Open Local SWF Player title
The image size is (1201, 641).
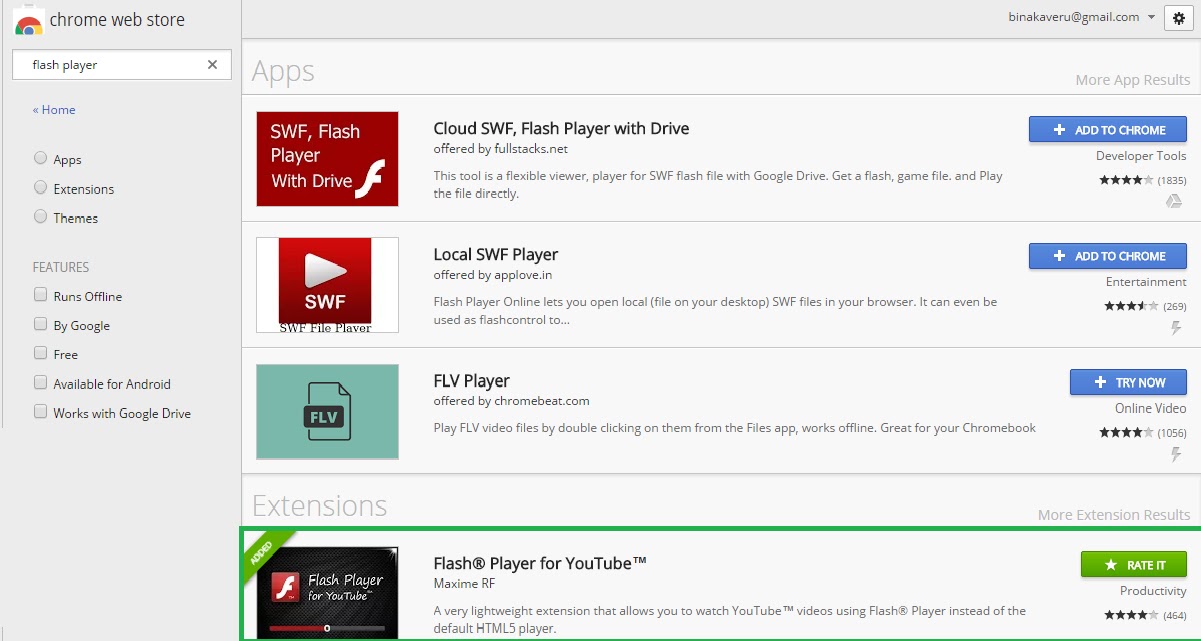[496, 254]
